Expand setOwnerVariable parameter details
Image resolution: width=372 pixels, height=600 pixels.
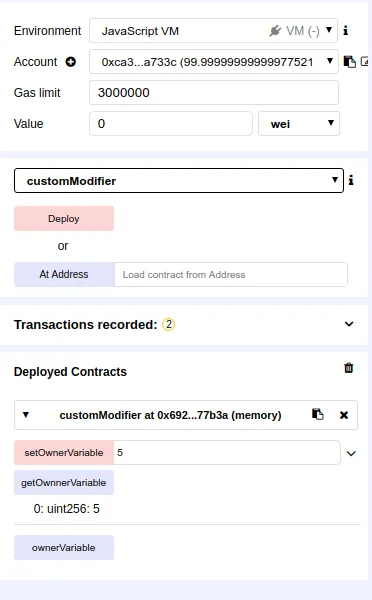click(351, 453)
